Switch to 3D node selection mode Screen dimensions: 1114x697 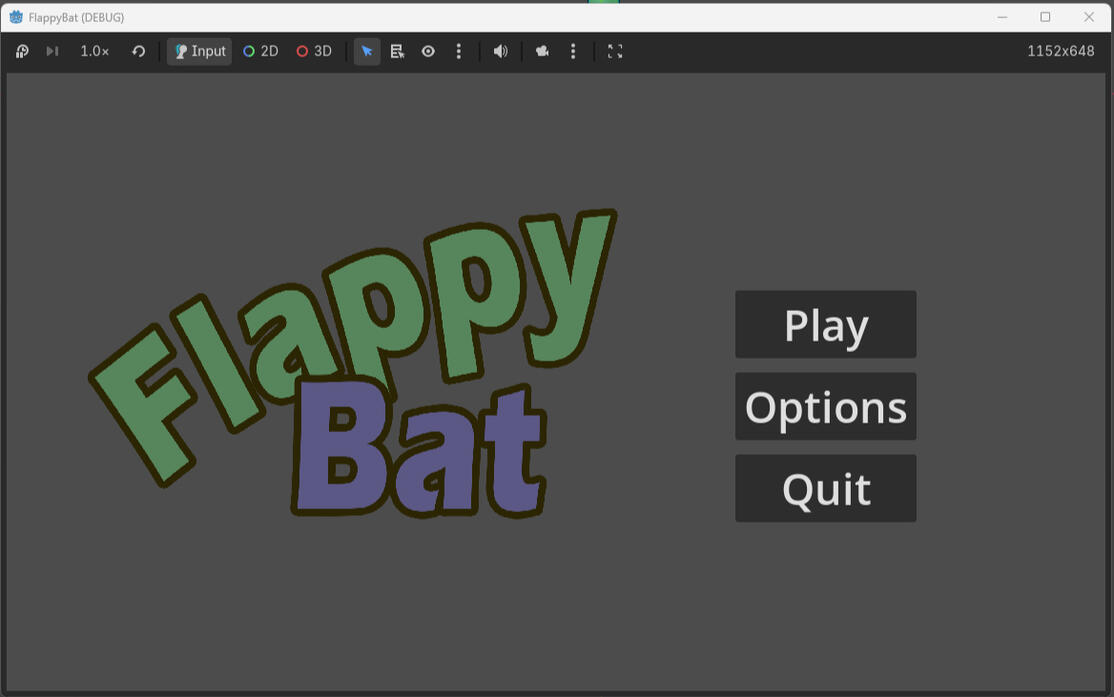click(x=314, y=51)
